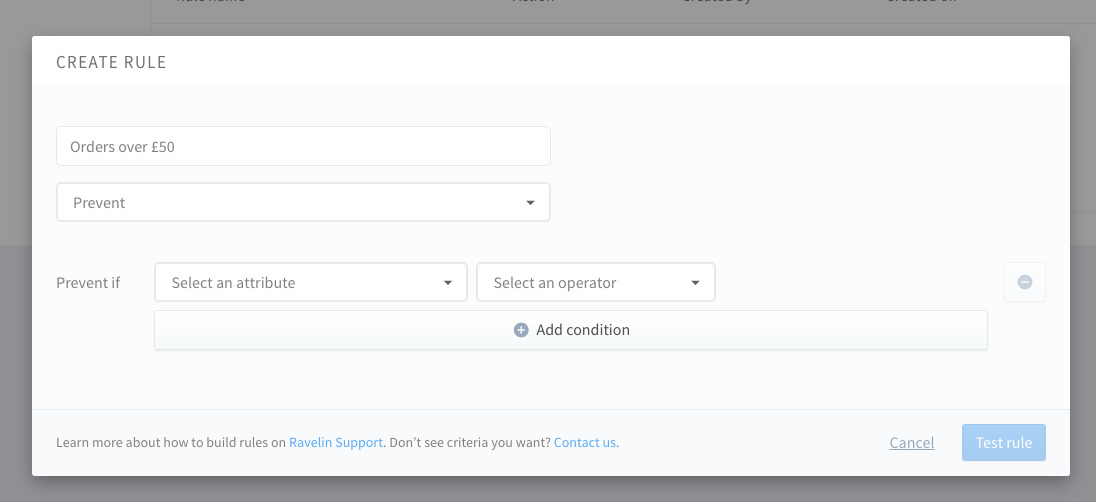Click the Created on column header behind dialog
Viewport: 1096px width, 502px height.
pyautogui.click(x=920, y=3)
